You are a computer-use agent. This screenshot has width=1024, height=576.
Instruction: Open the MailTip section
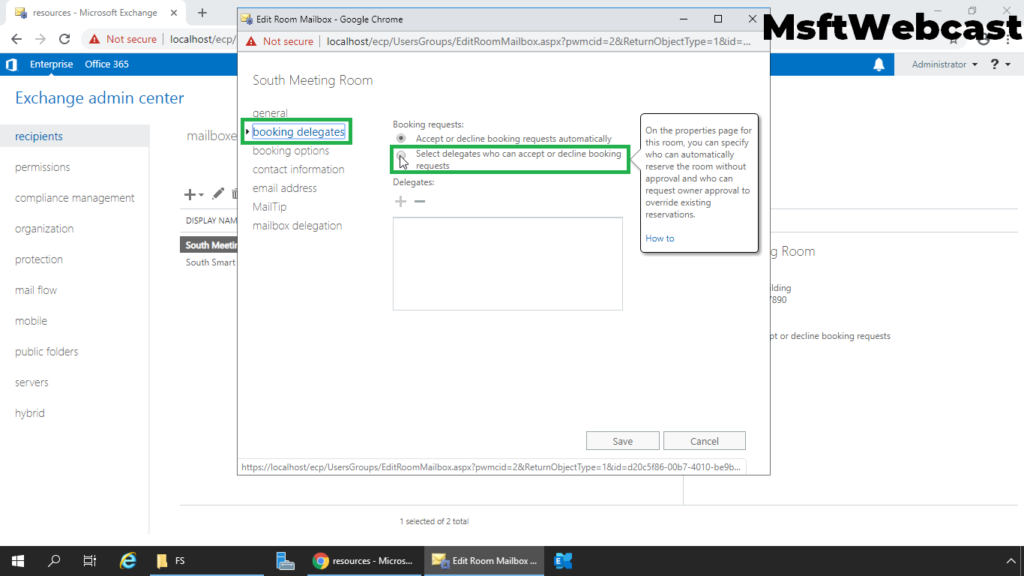pos(270,207)
